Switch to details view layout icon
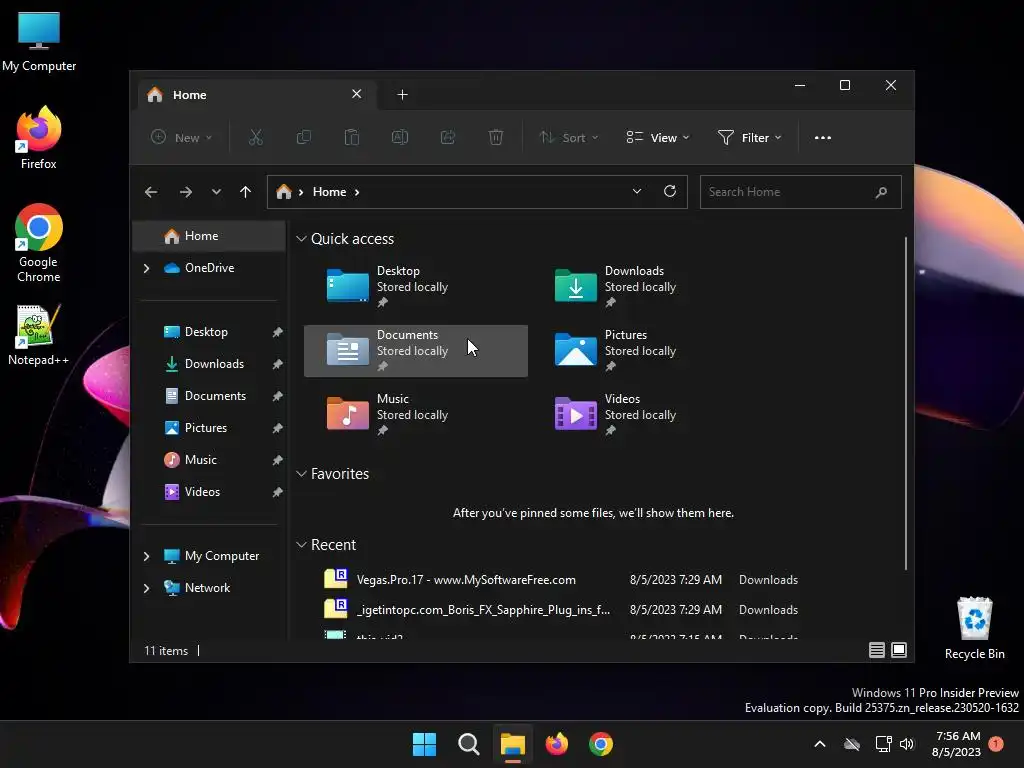This screenshot has width=1024, height=768. pyautogui.click(x=876, y=650)
